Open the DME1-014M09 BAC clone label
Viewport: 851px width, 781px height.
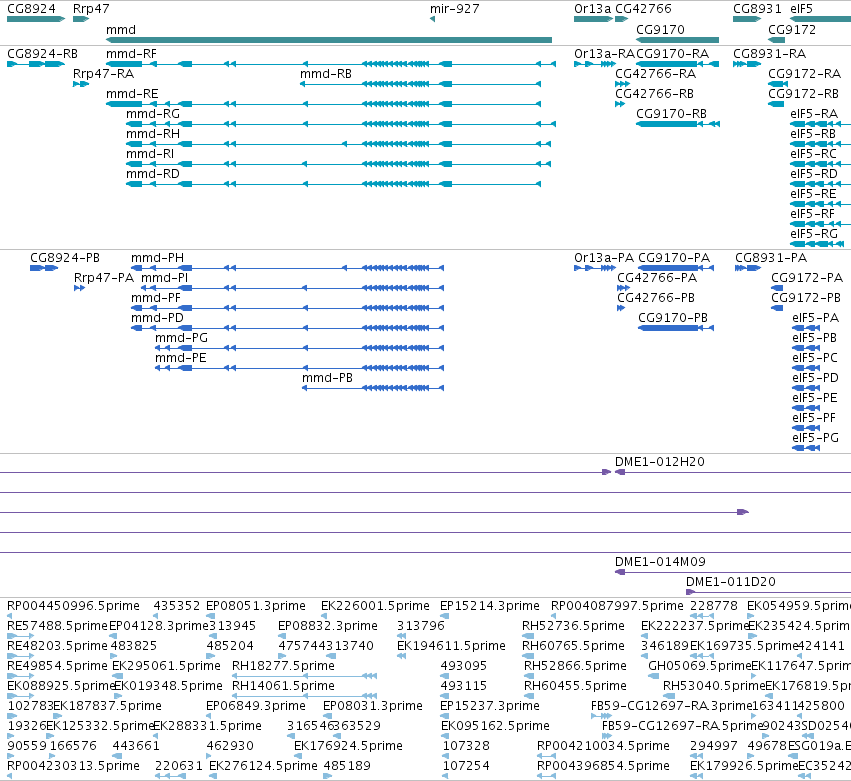(x=661, y=561)
